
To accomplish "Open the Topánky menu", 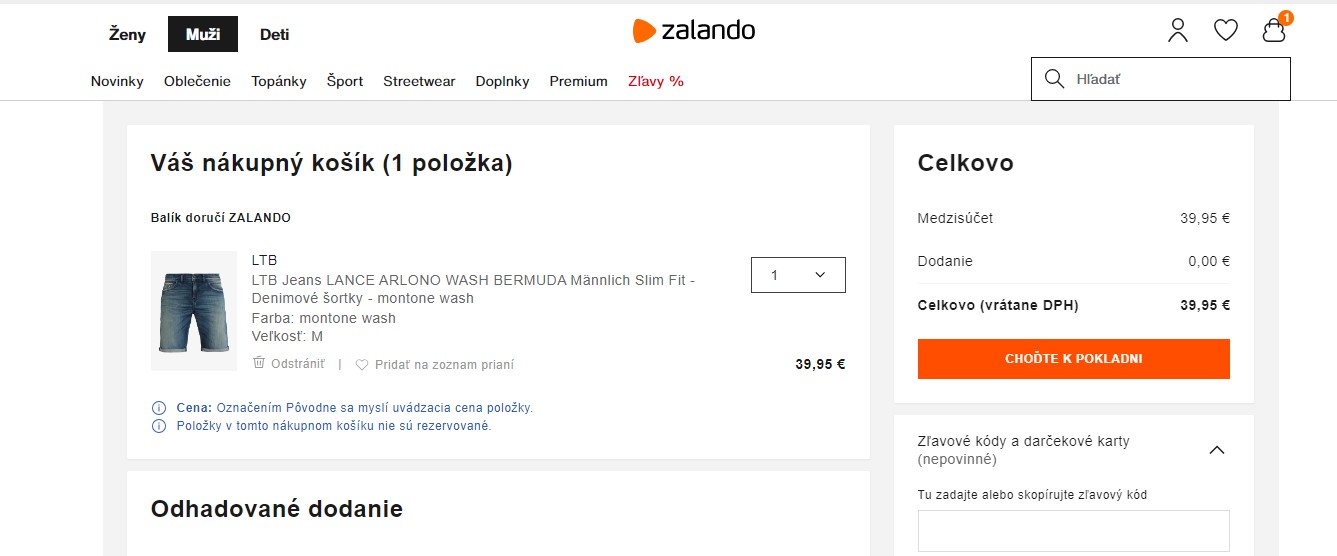I will (279, 81).
